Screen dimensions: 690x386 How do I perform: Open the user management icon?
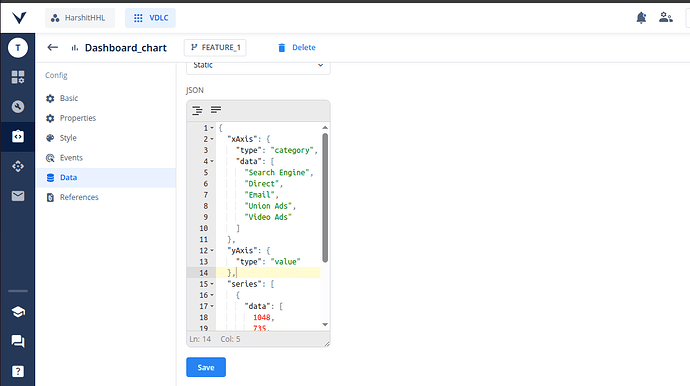(665, 18)
